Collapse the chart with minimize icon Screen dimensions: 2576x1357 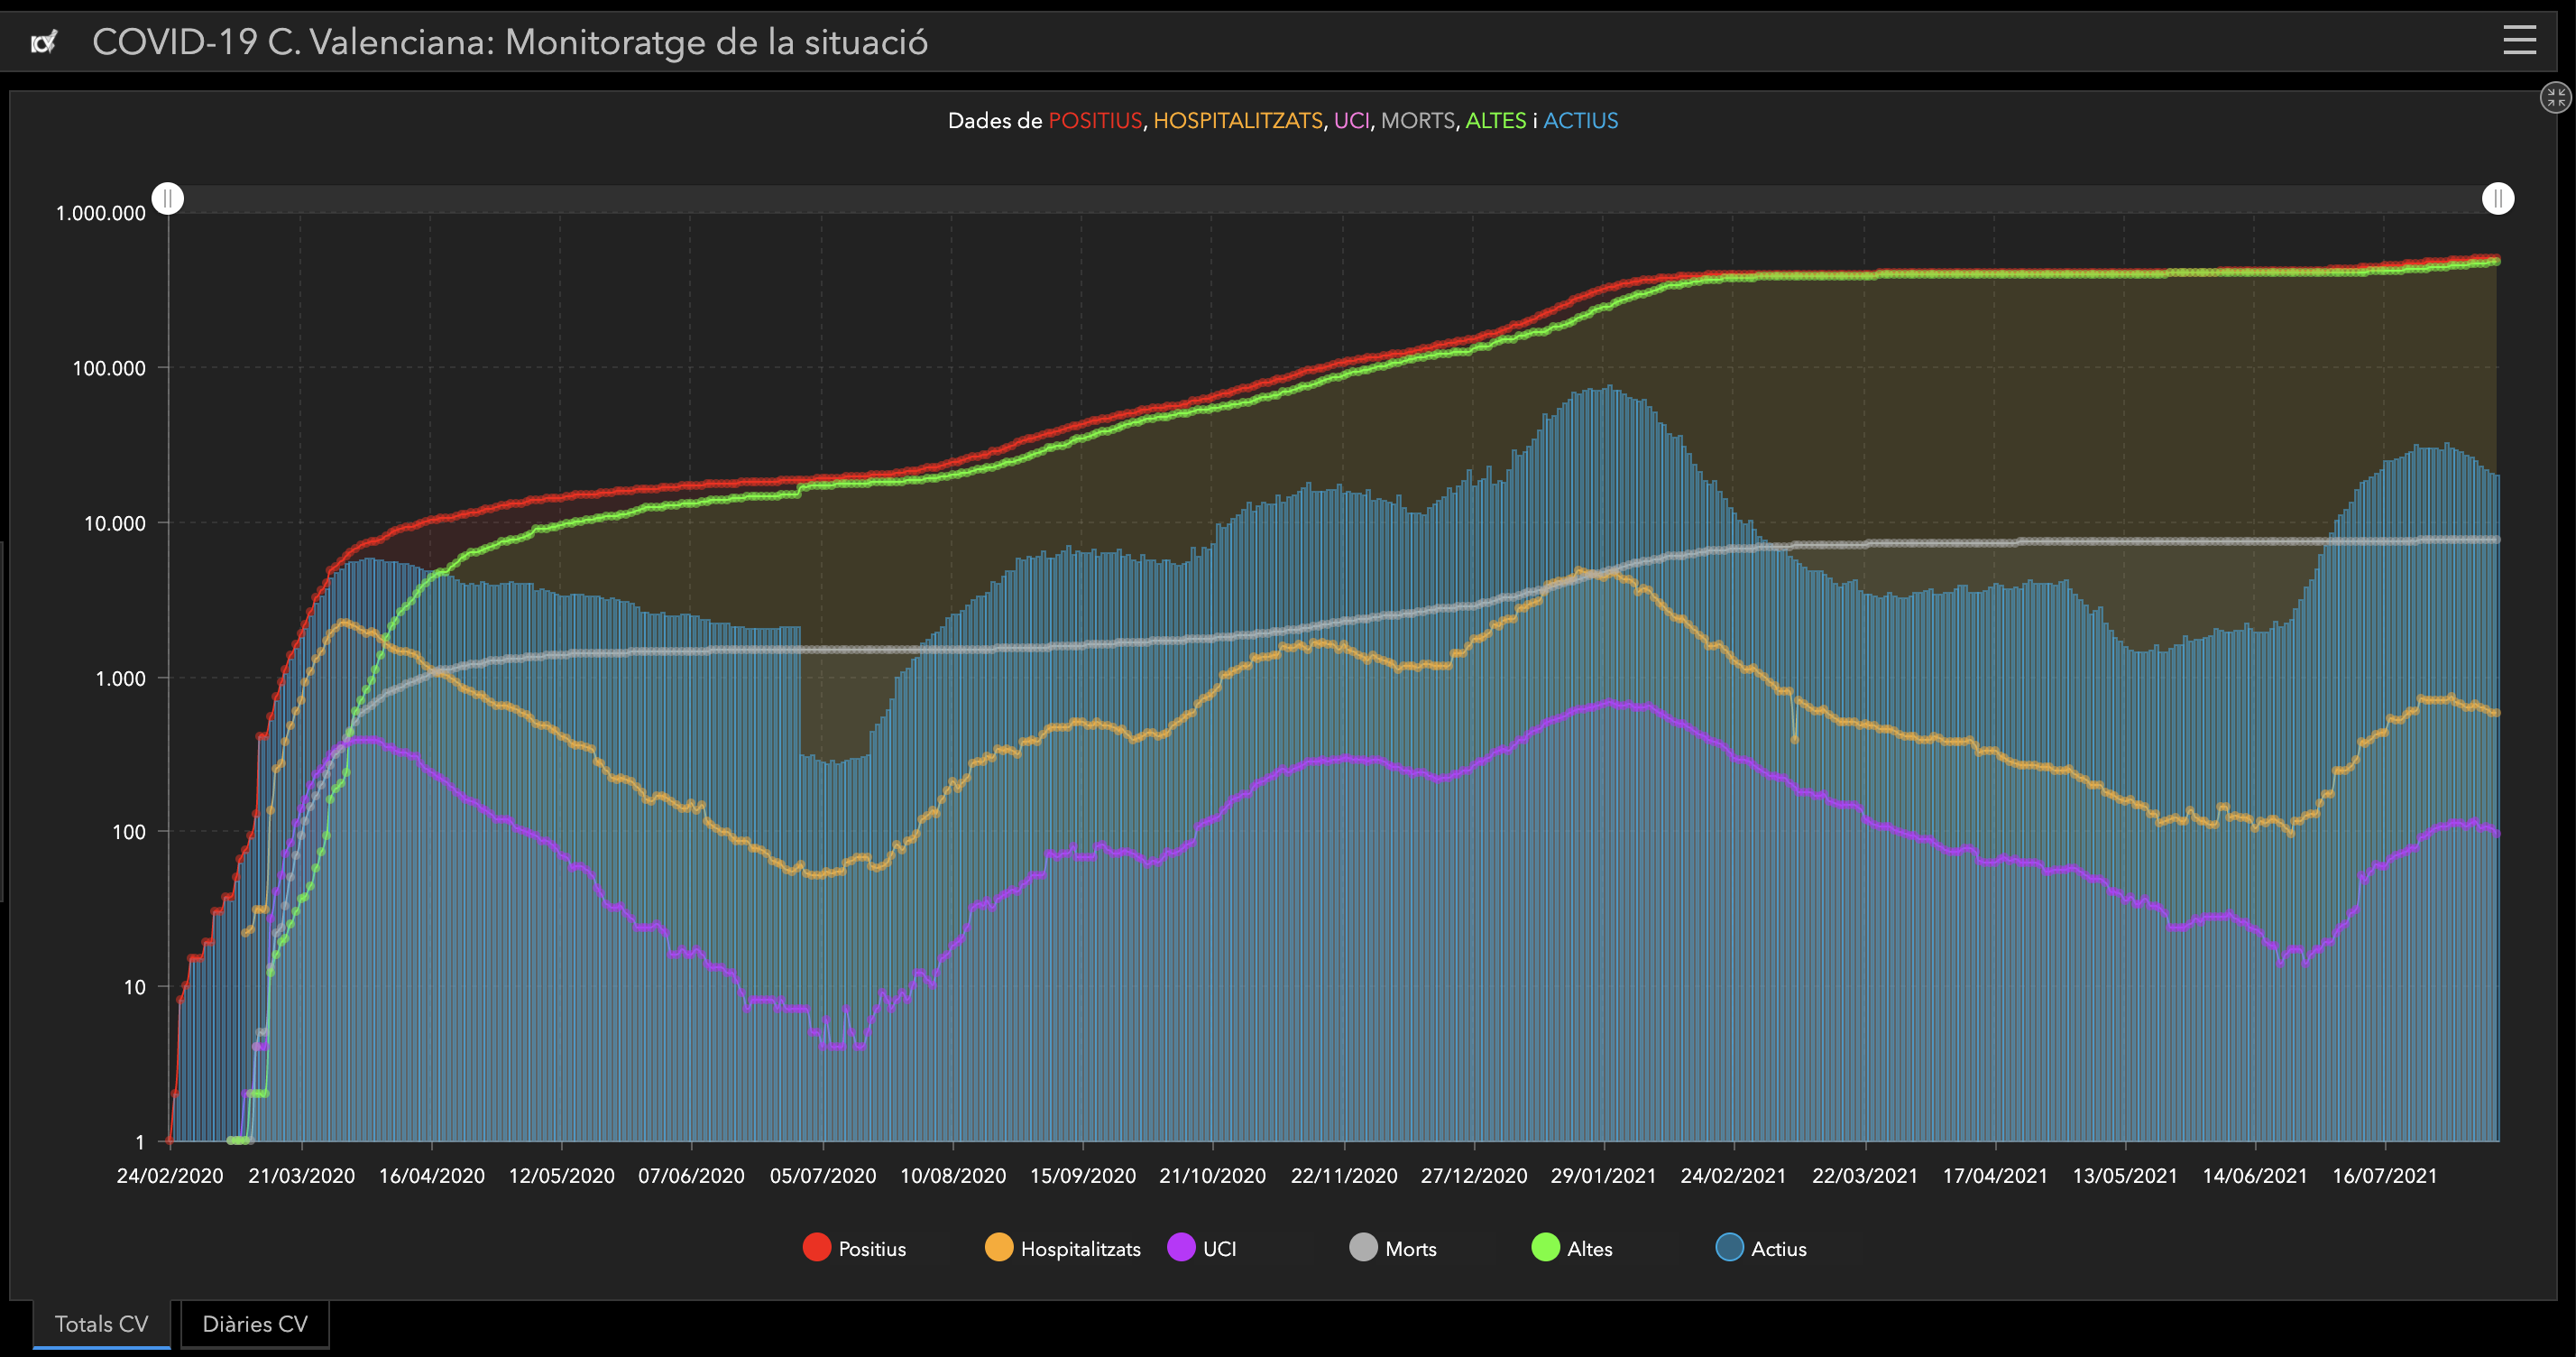[x=2555, y=97]
